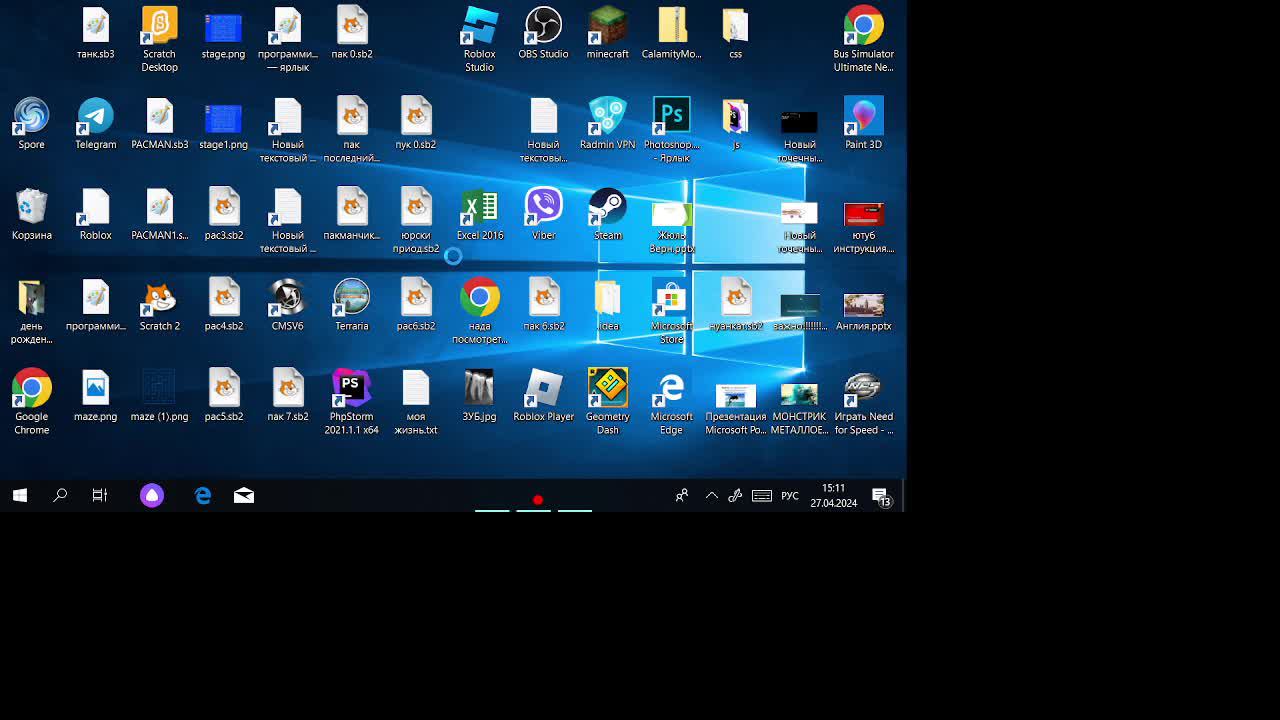1280x720 pixels.
Task: Select the pac5.sb2 Scratch project
Action: tap(223, 395)
